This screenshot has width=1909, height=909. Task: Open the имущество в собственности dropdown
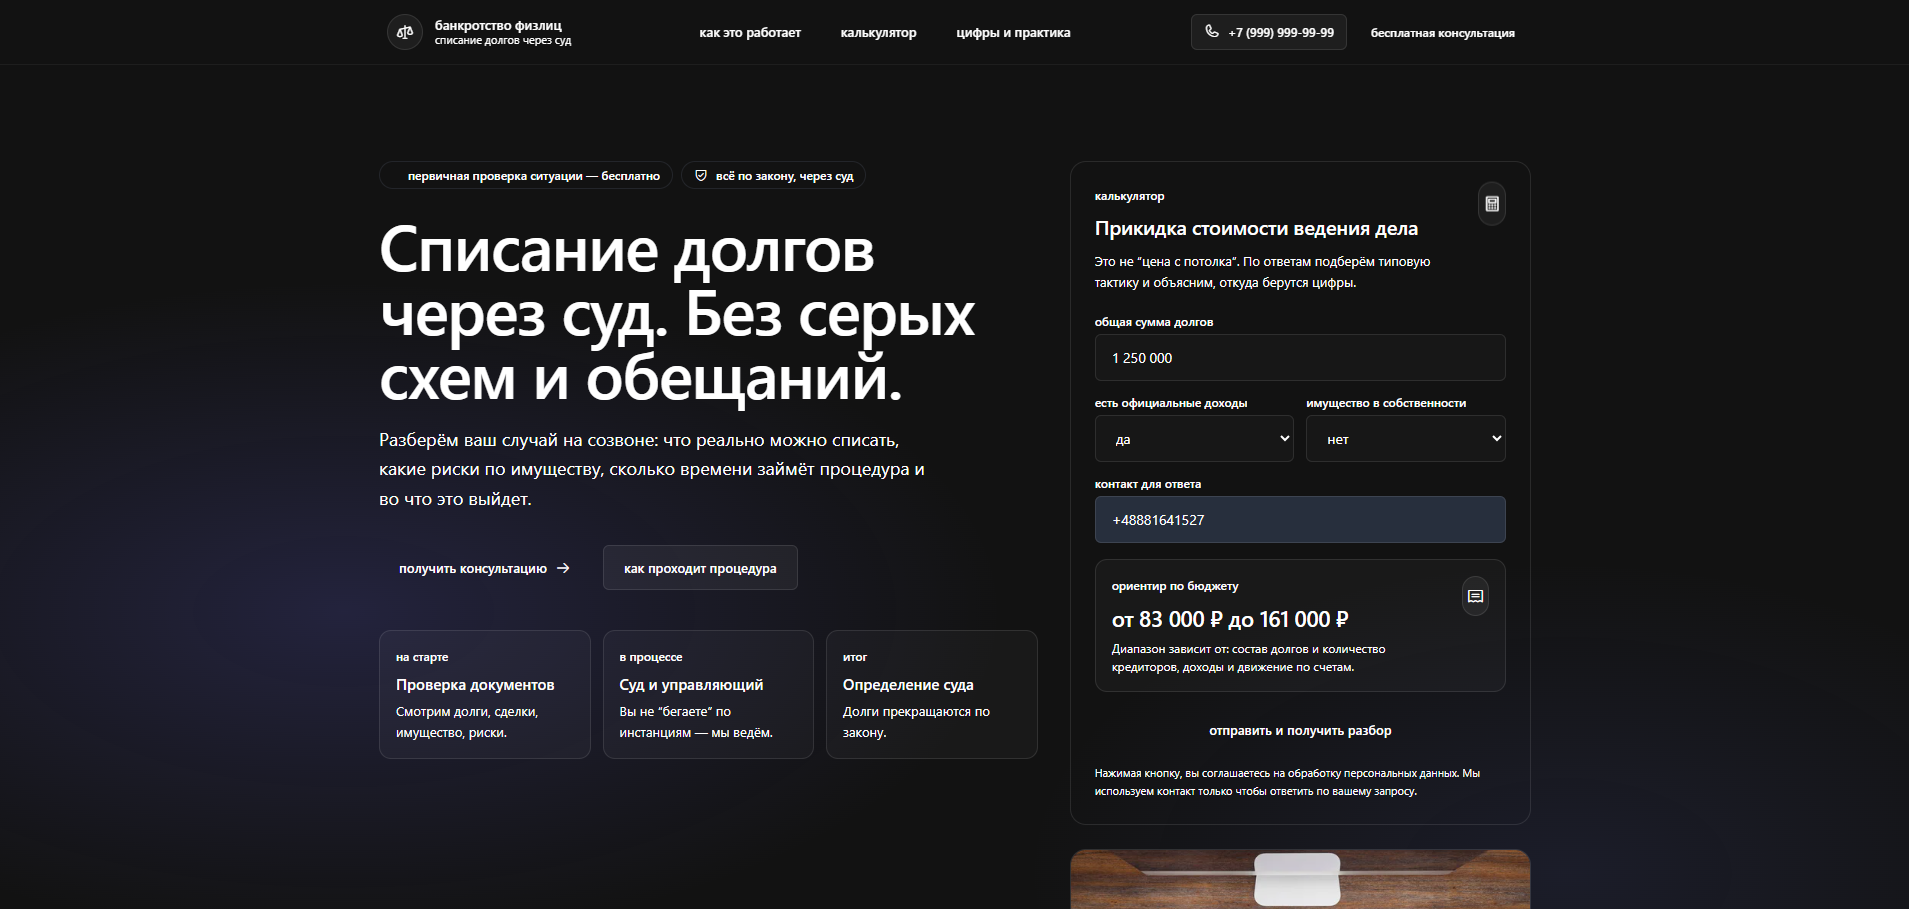(x=1405, y=439)
